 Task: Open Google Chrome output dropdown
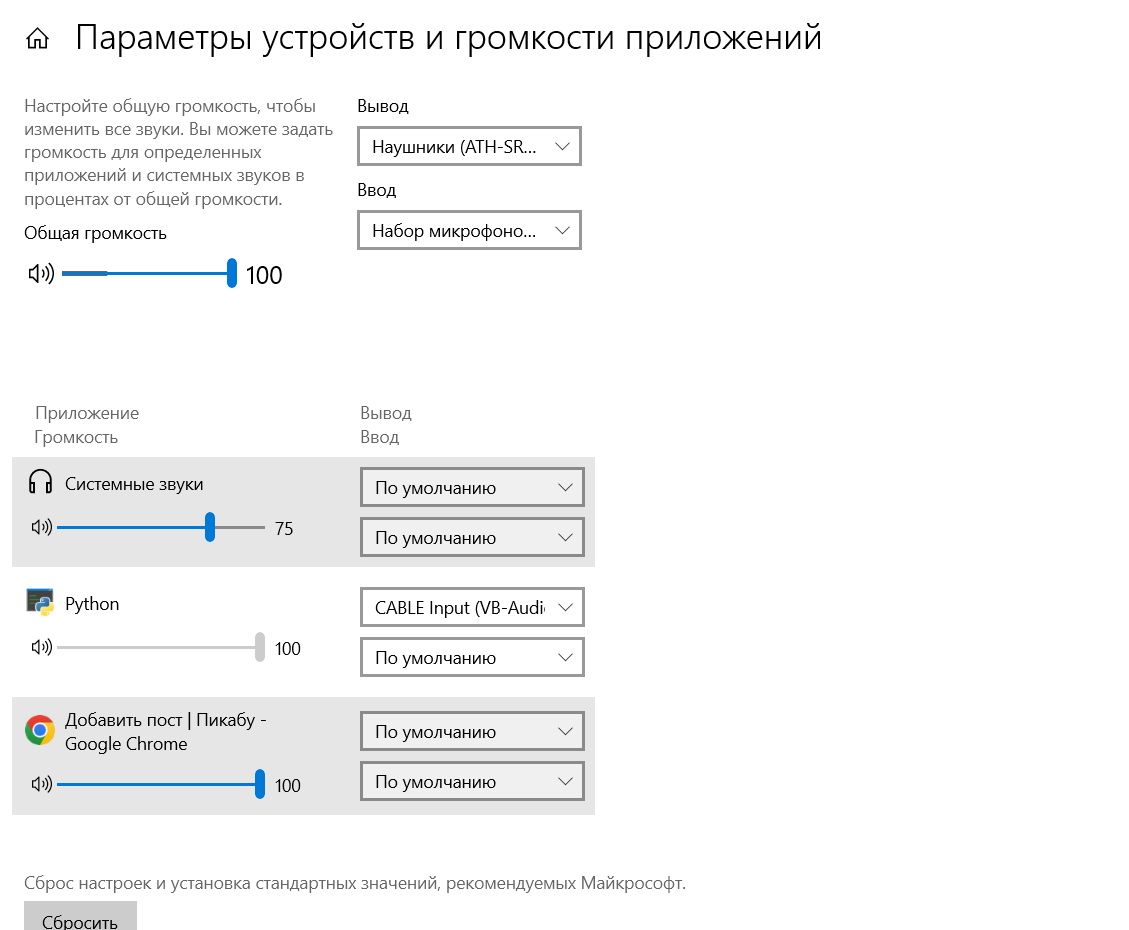point(472,731)
